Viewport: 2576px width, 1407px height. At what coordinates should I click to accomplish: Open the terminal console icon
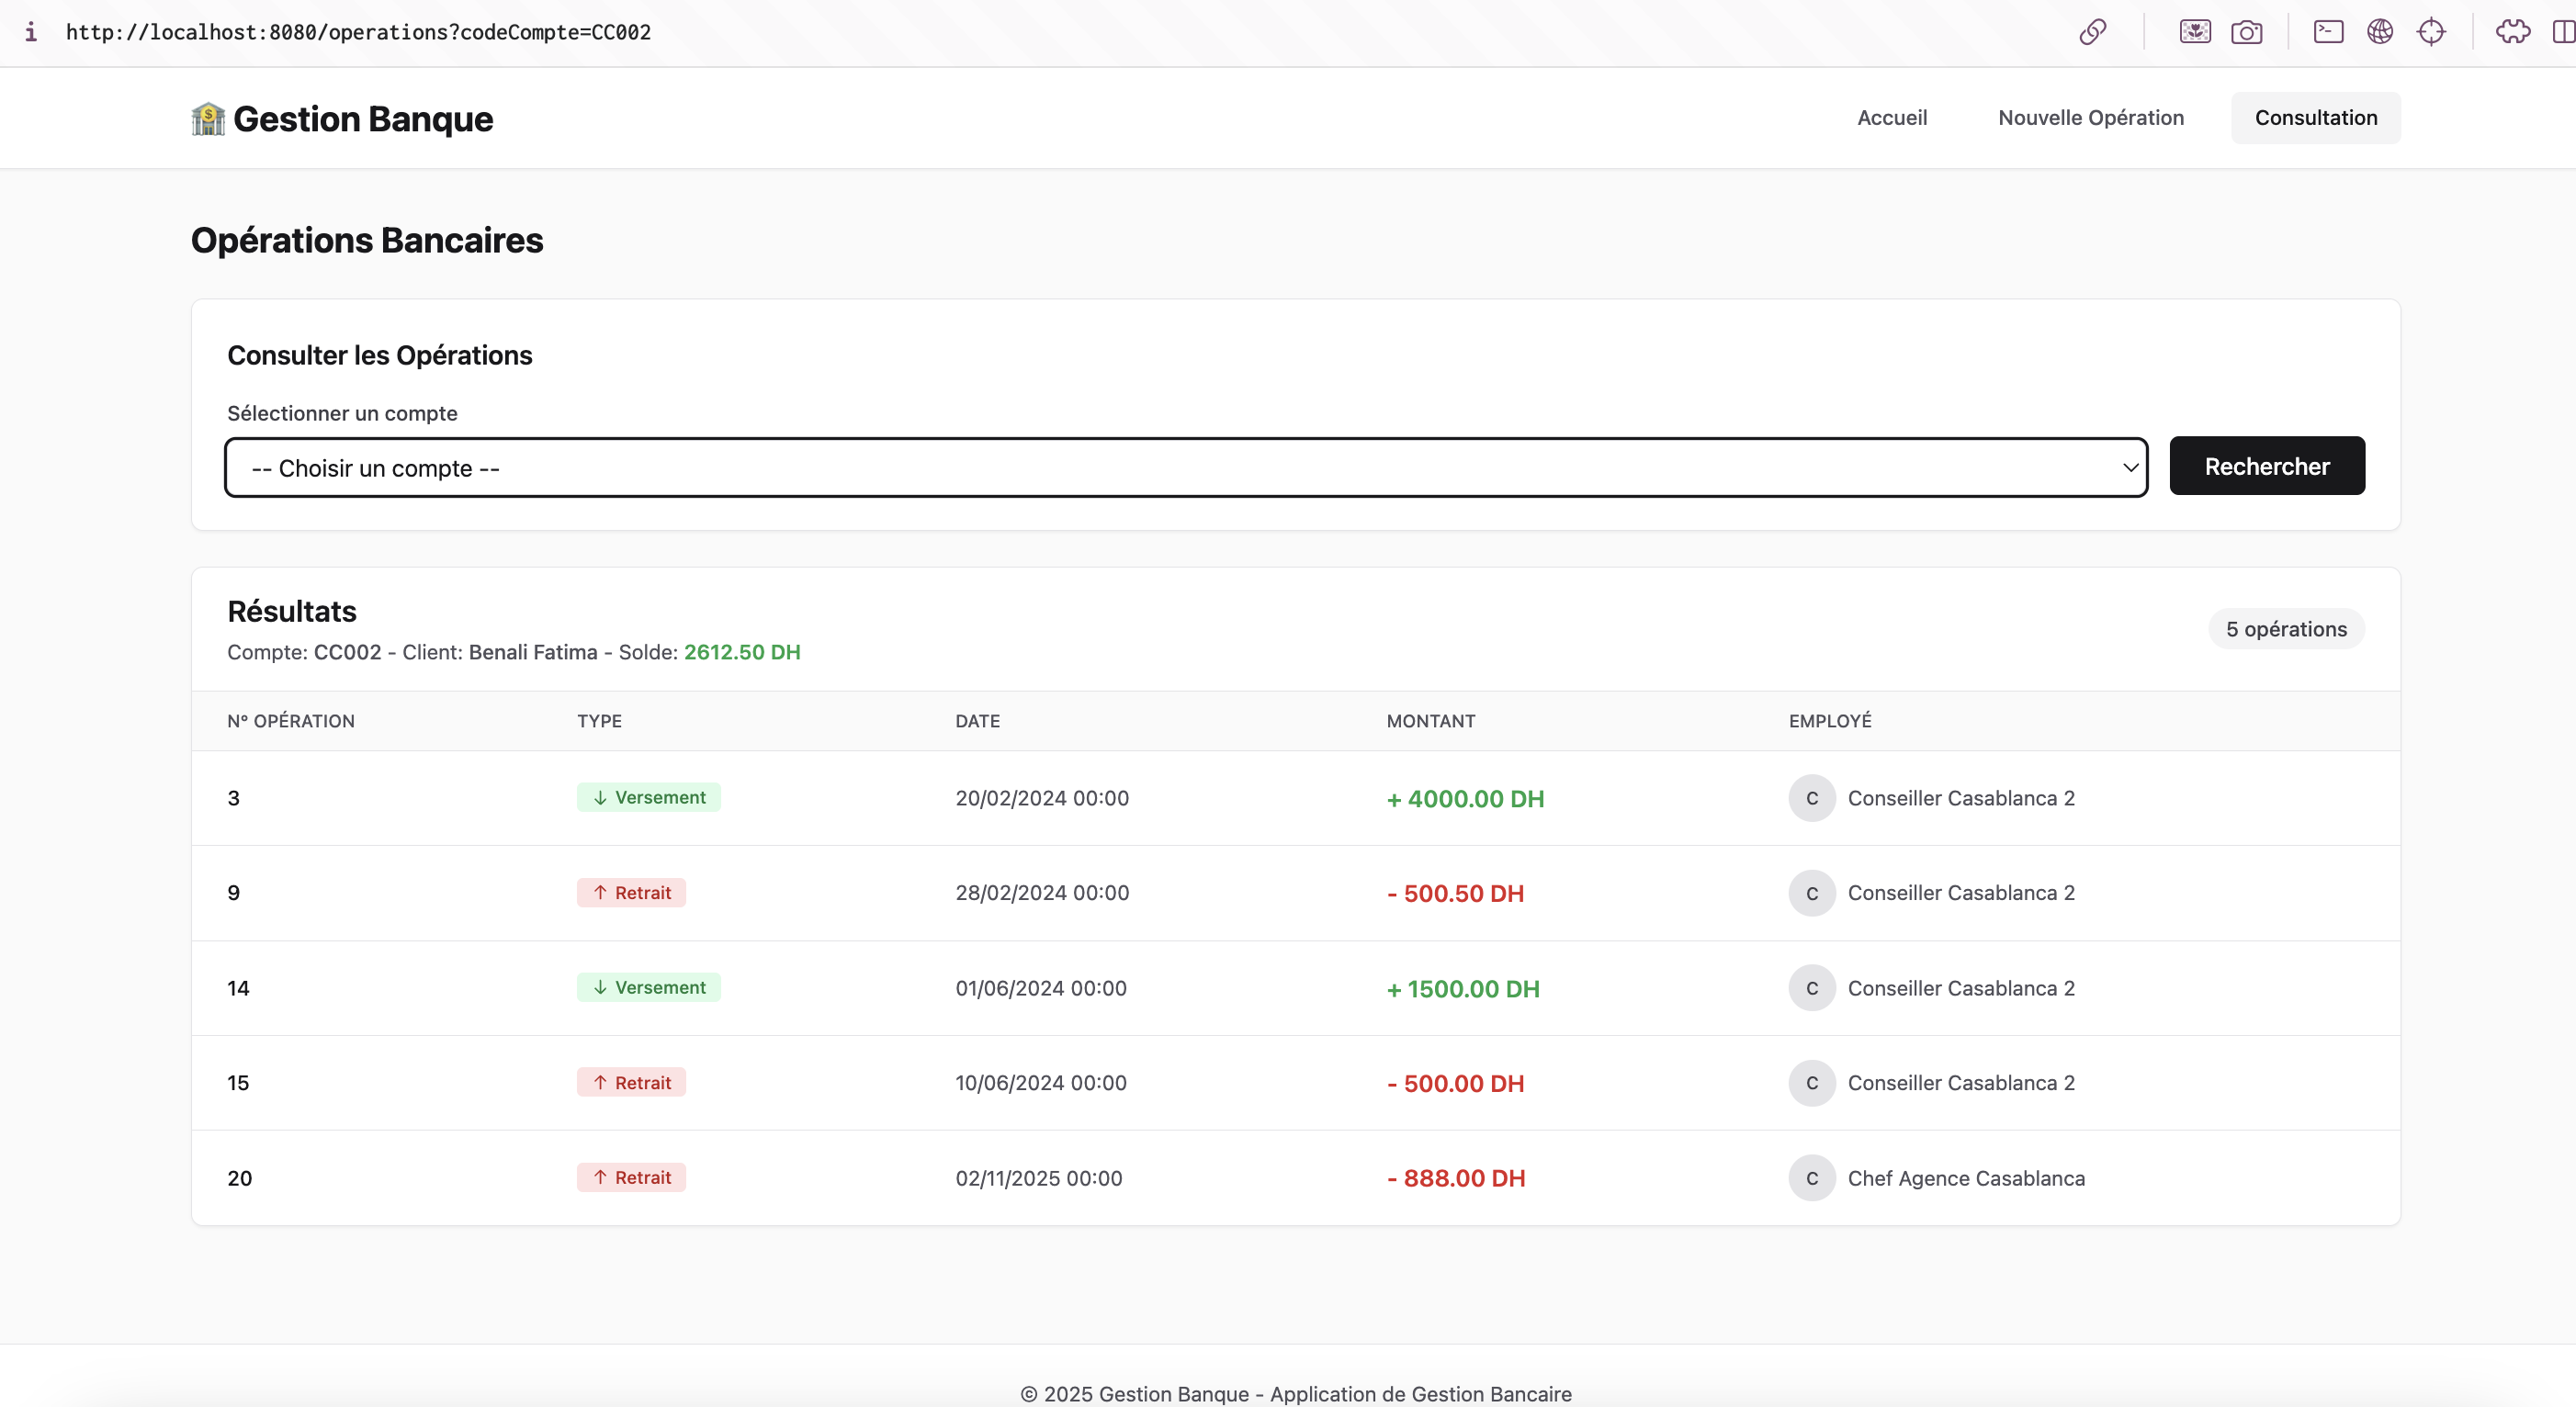2328,32
